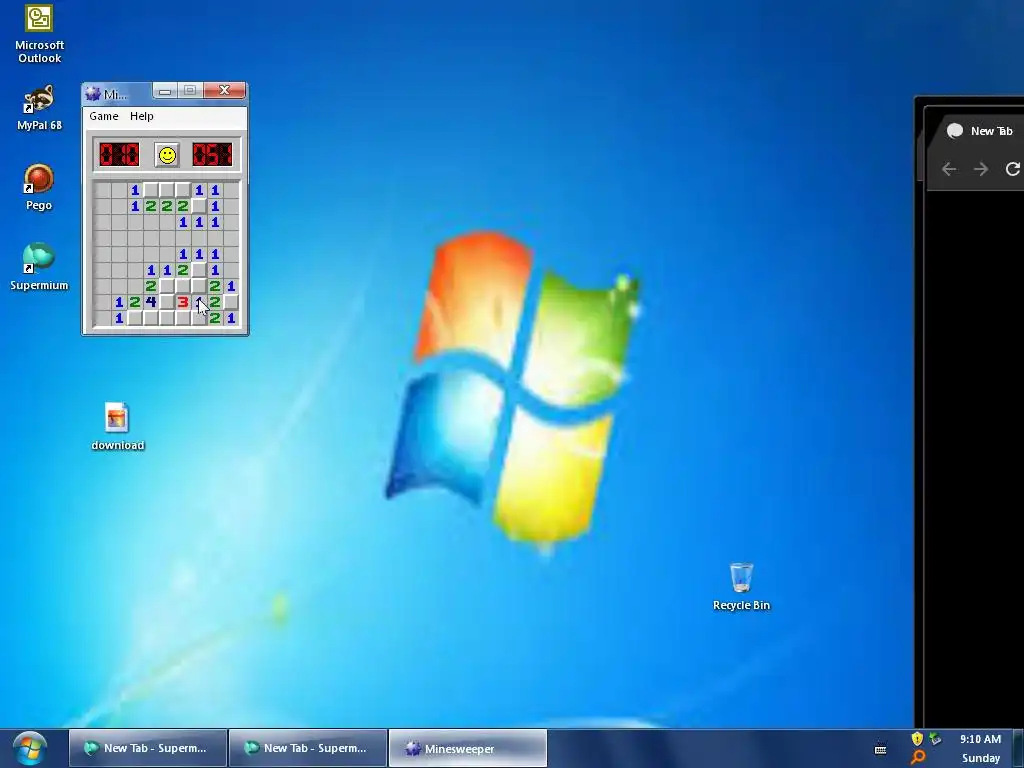Image resolution: width=1024 pixels, height=768 pixels.
Task: Click the dark blue 4 tile
Action: click(151, 302)
